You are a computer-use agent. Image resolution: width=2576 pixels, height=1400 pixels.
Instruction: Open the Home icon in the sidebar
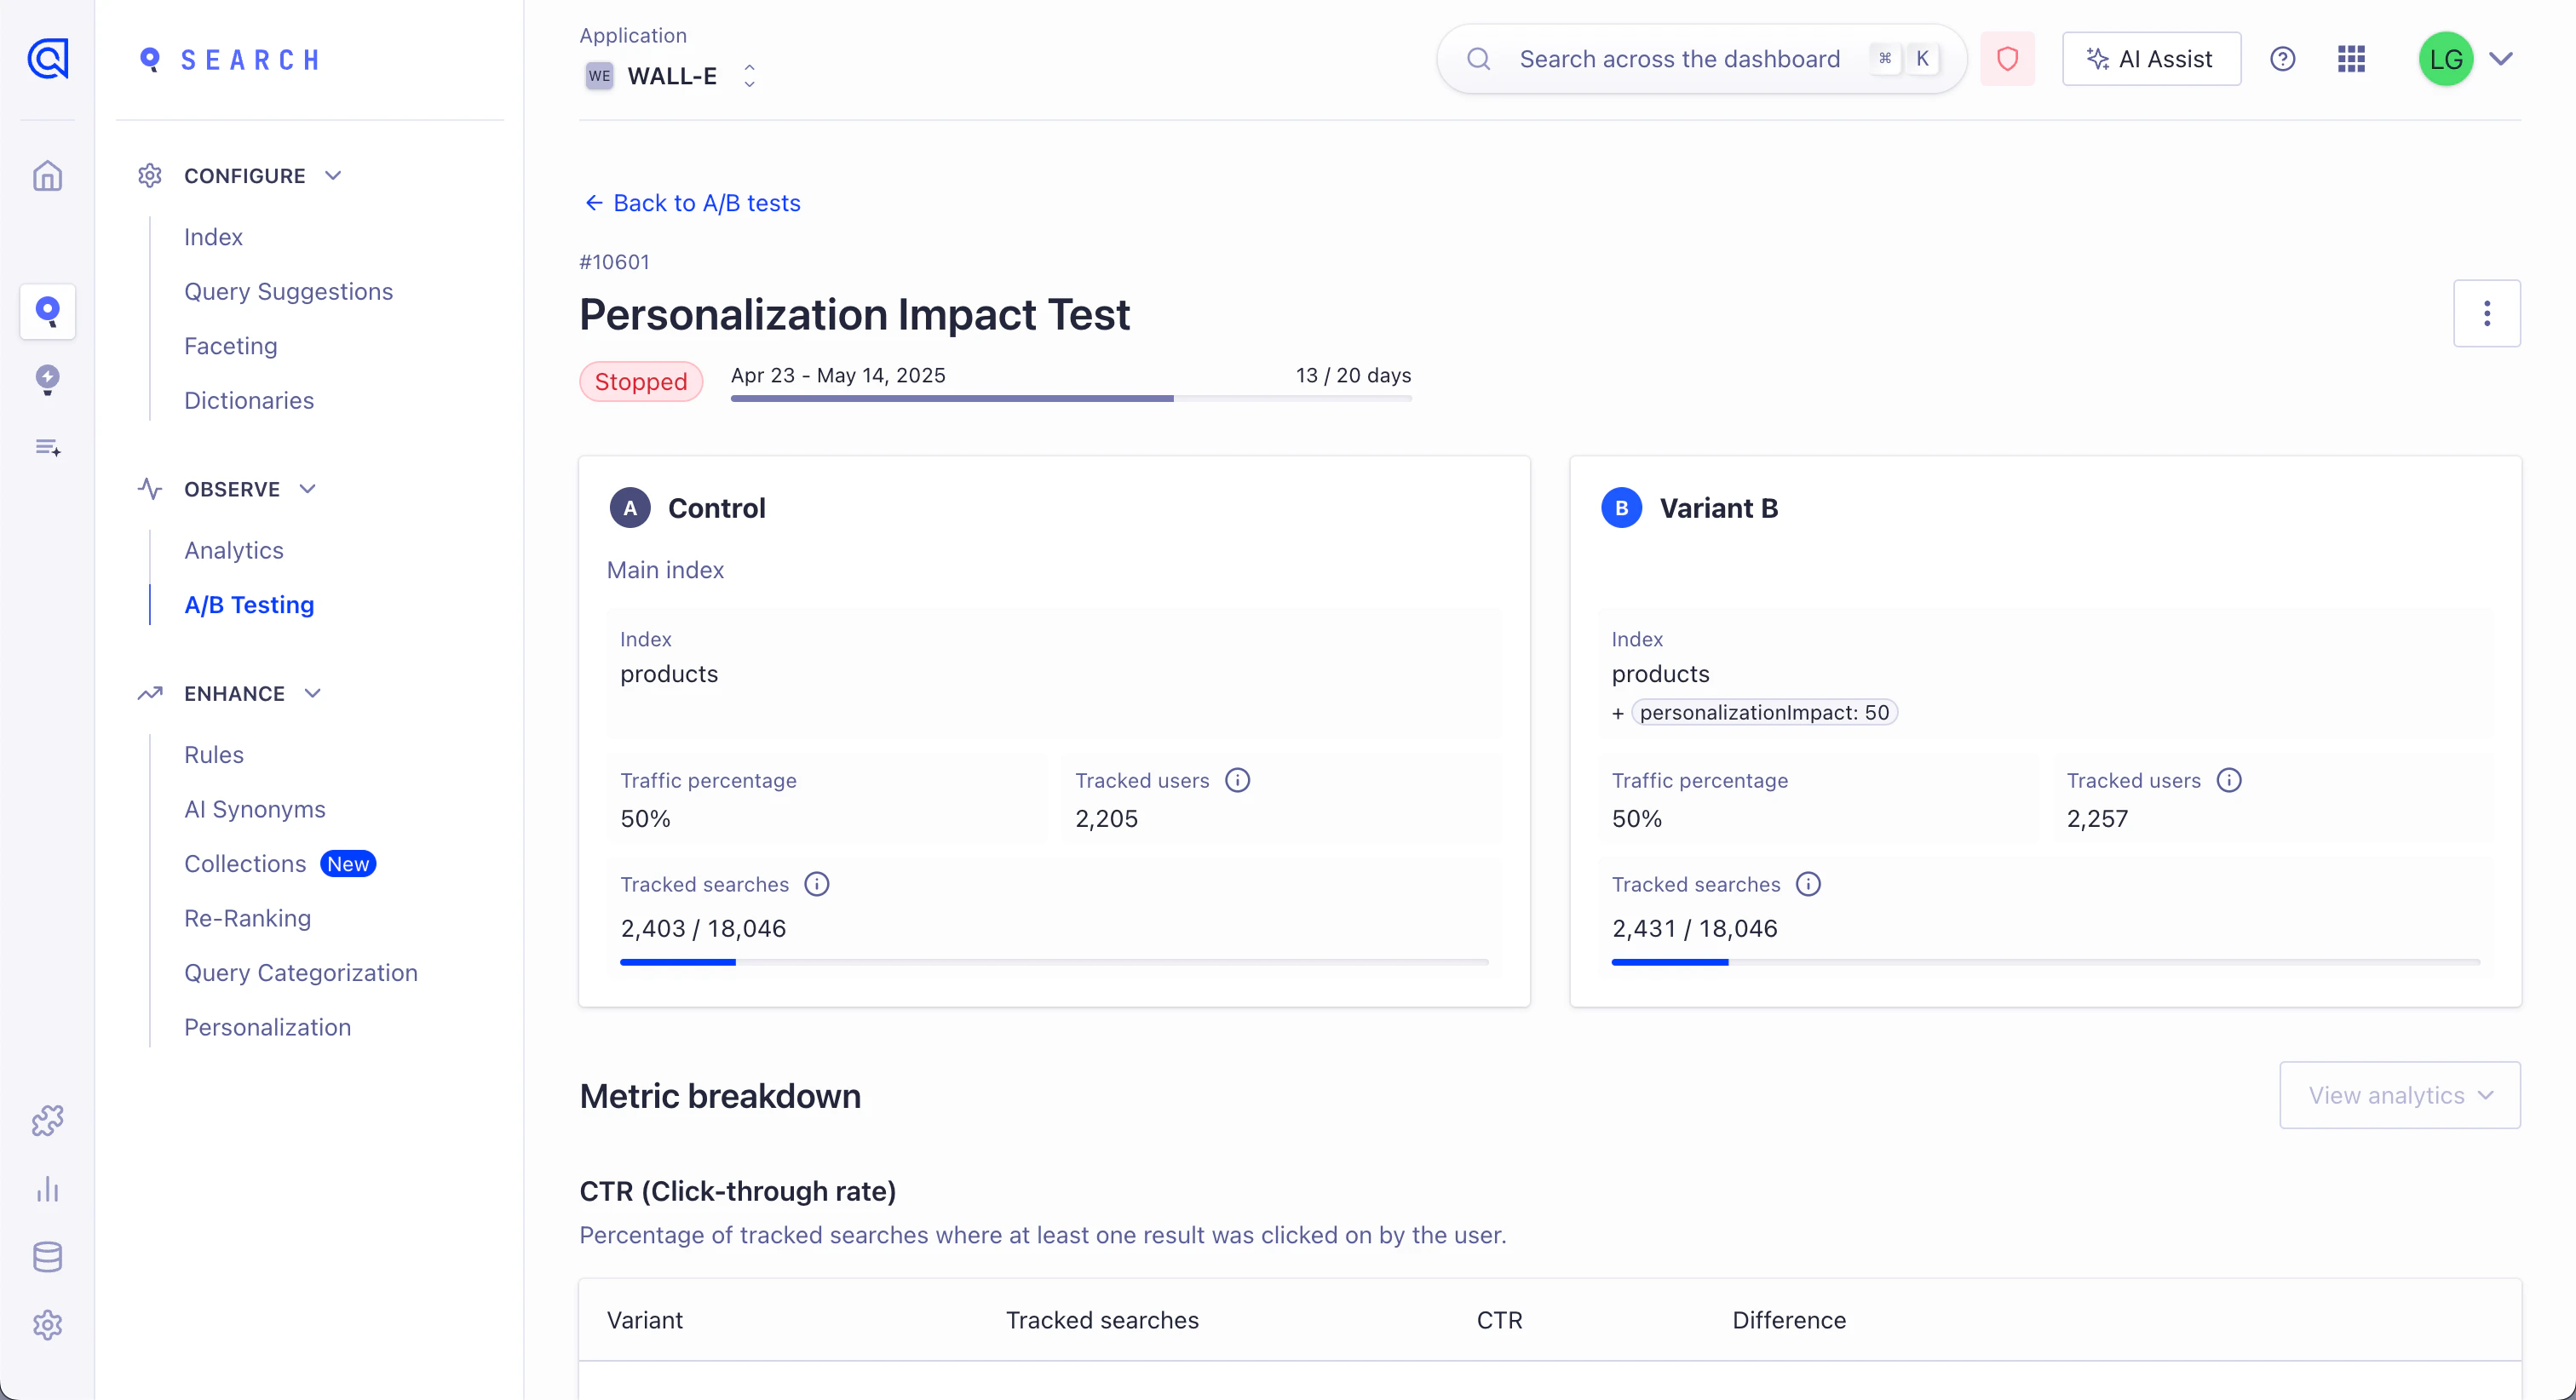pos(47,175)
